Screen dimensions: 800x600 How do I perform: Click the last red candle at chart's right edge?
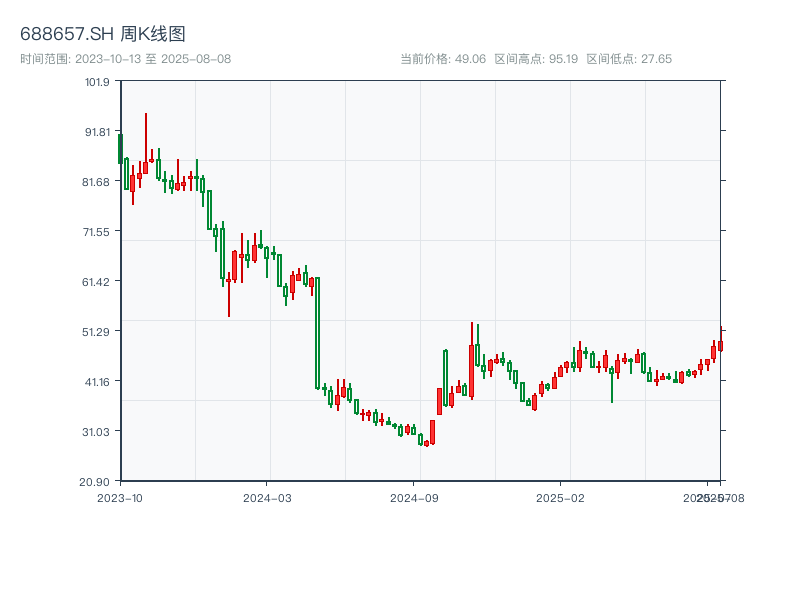point(720,346)
